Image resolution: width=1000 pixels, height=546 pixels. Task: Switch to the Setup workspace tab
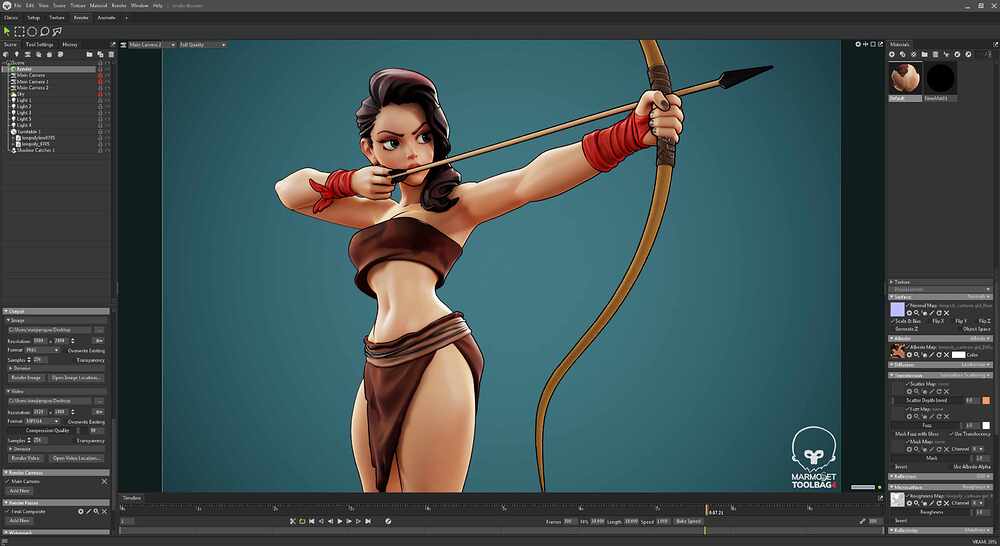point(33,18)
